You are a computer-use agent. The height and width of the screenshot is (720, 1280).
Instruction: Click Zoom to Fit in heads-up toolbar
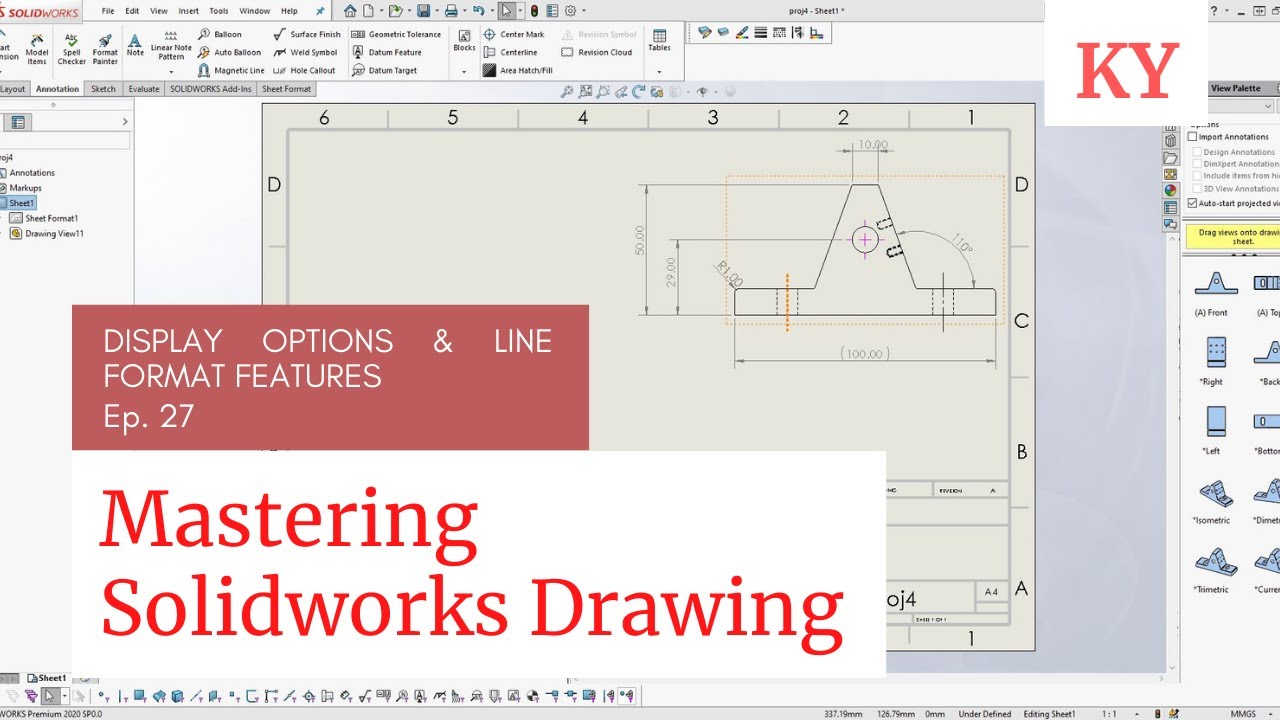(567, 91)
